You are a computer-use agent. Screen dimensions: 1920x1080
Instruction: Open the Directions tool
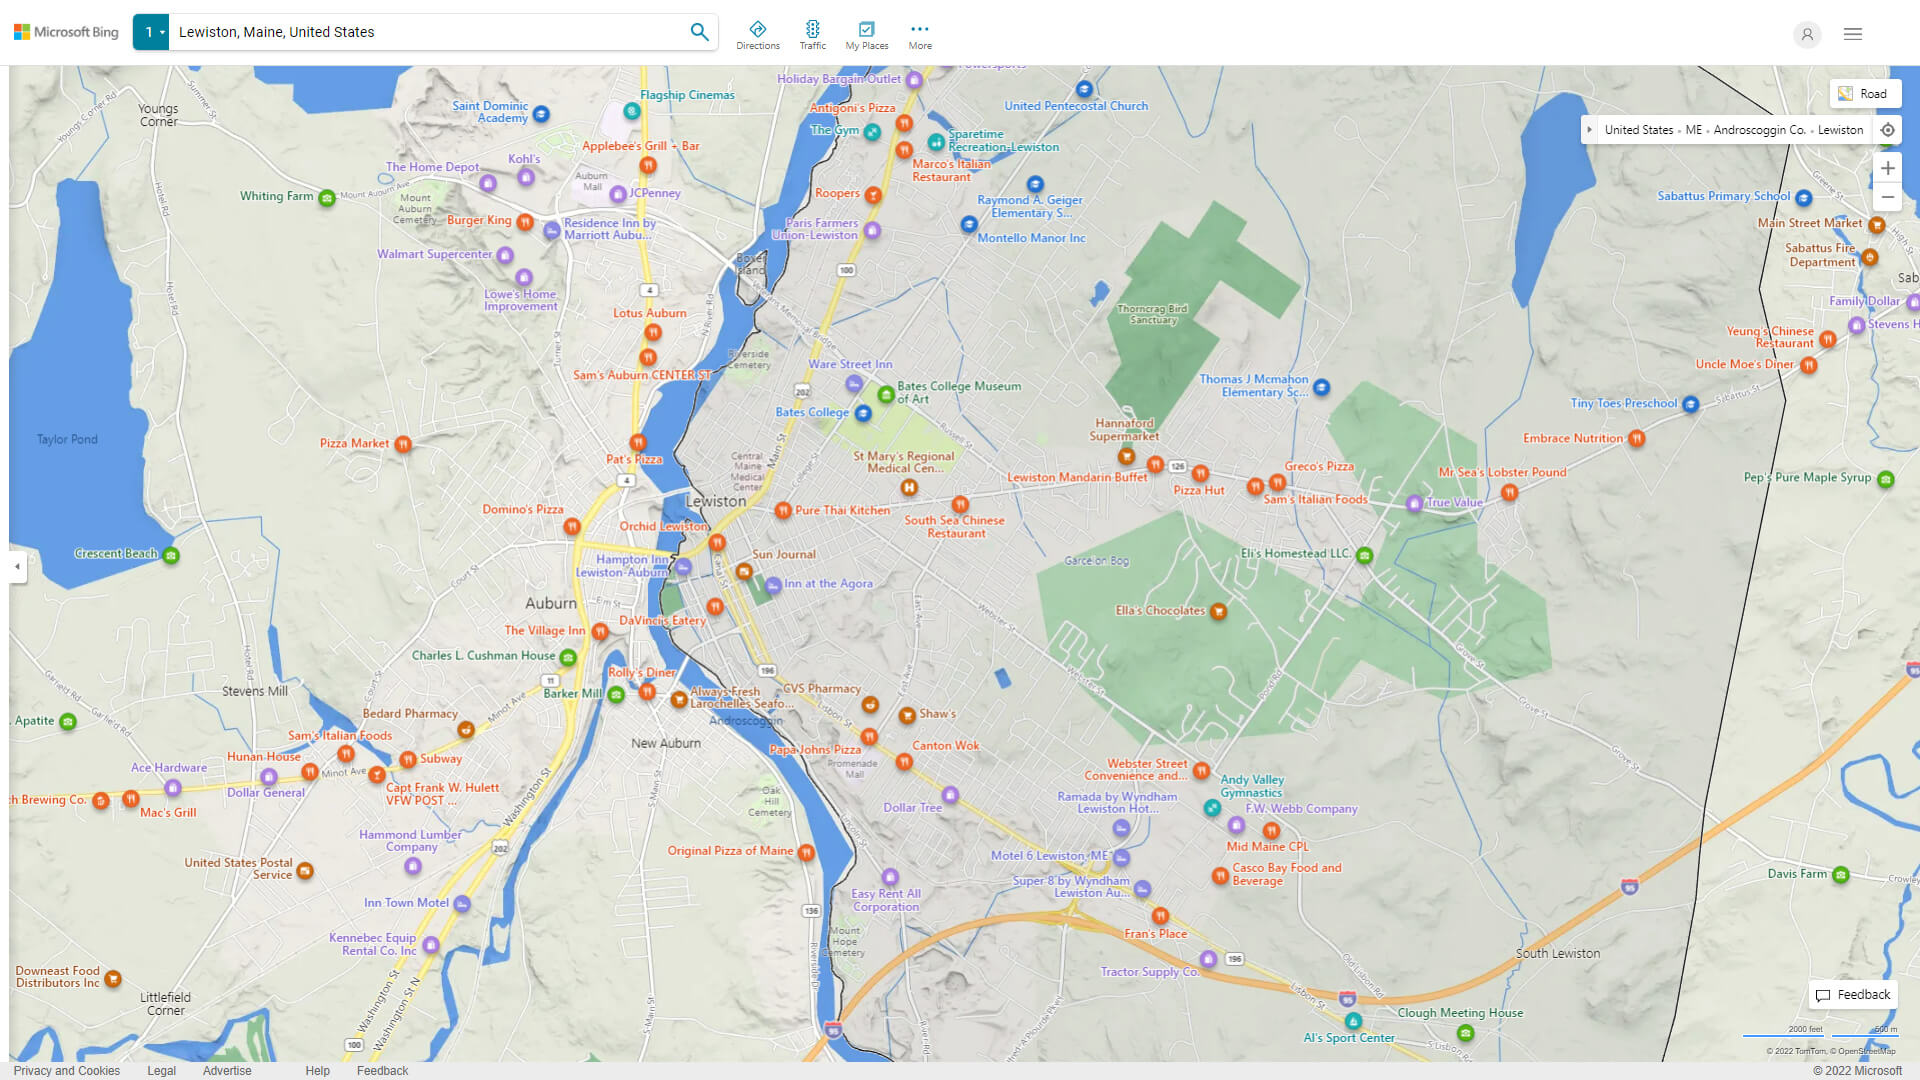point(758,35)
